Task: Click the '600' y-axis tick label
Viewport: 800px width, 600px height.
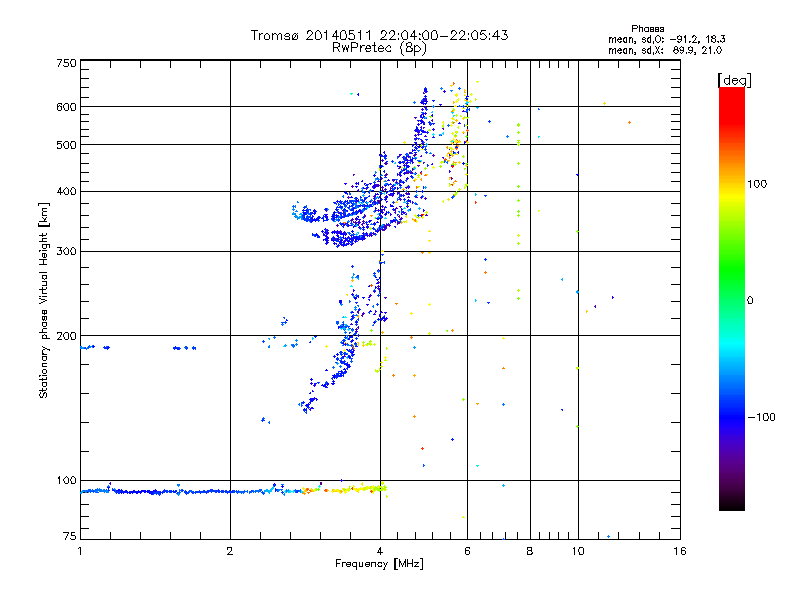Action: 66,107
